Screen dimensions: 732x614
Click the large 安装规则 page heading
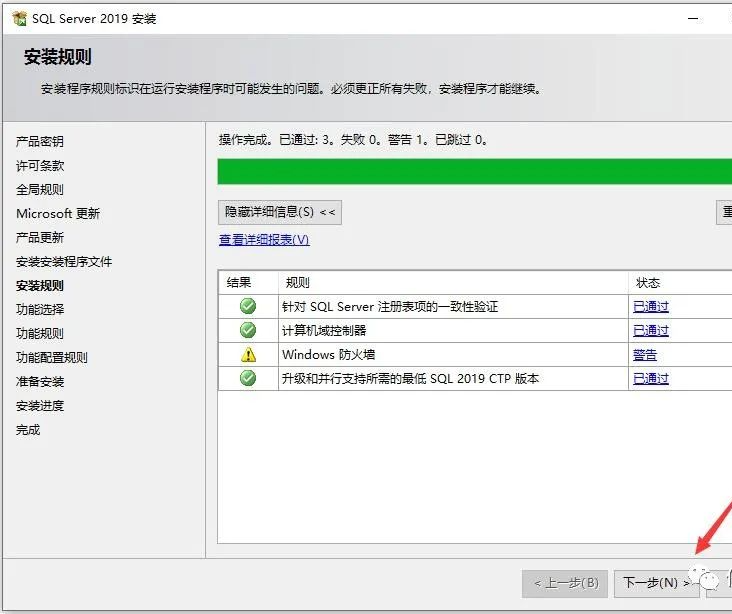click(57, 57)
